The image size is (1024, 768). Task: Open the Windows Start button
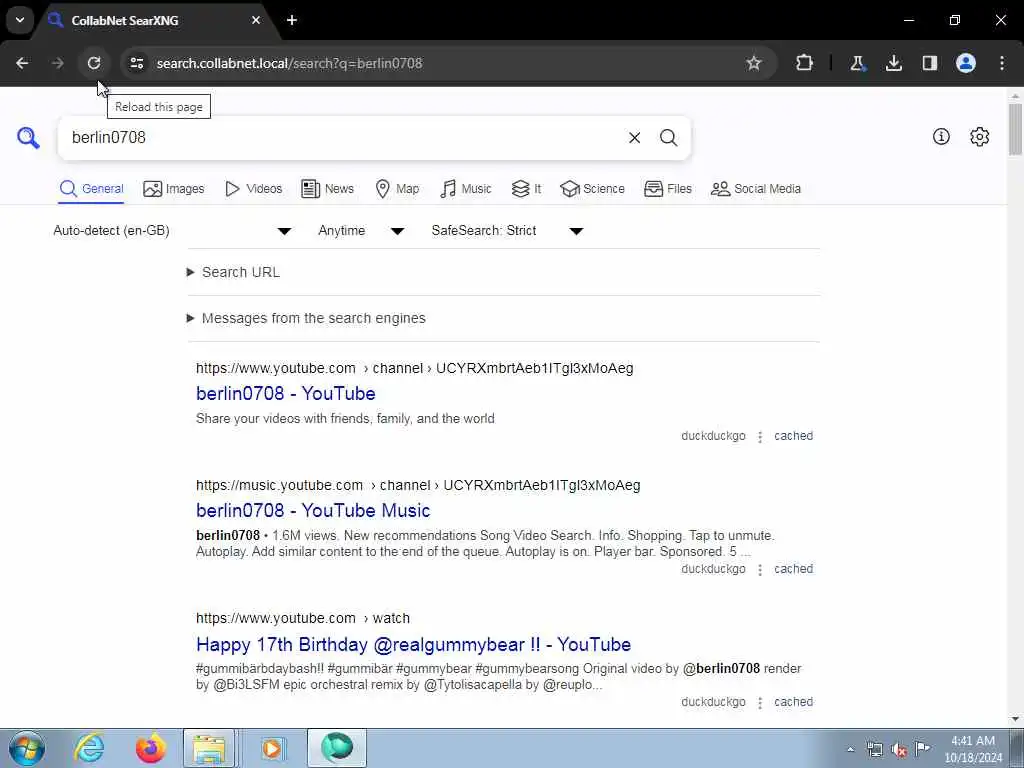(x=27, y=748)
